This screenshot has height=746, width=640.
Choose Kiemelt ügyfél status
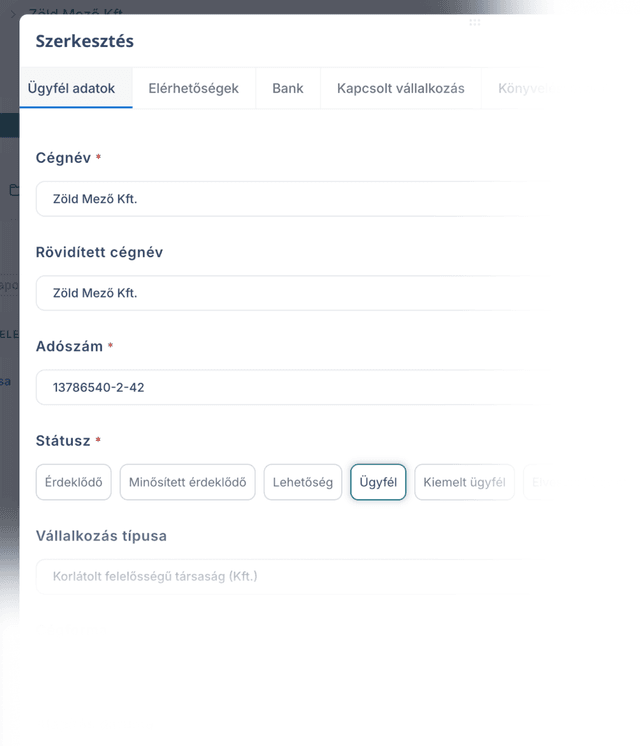point(464,482)
